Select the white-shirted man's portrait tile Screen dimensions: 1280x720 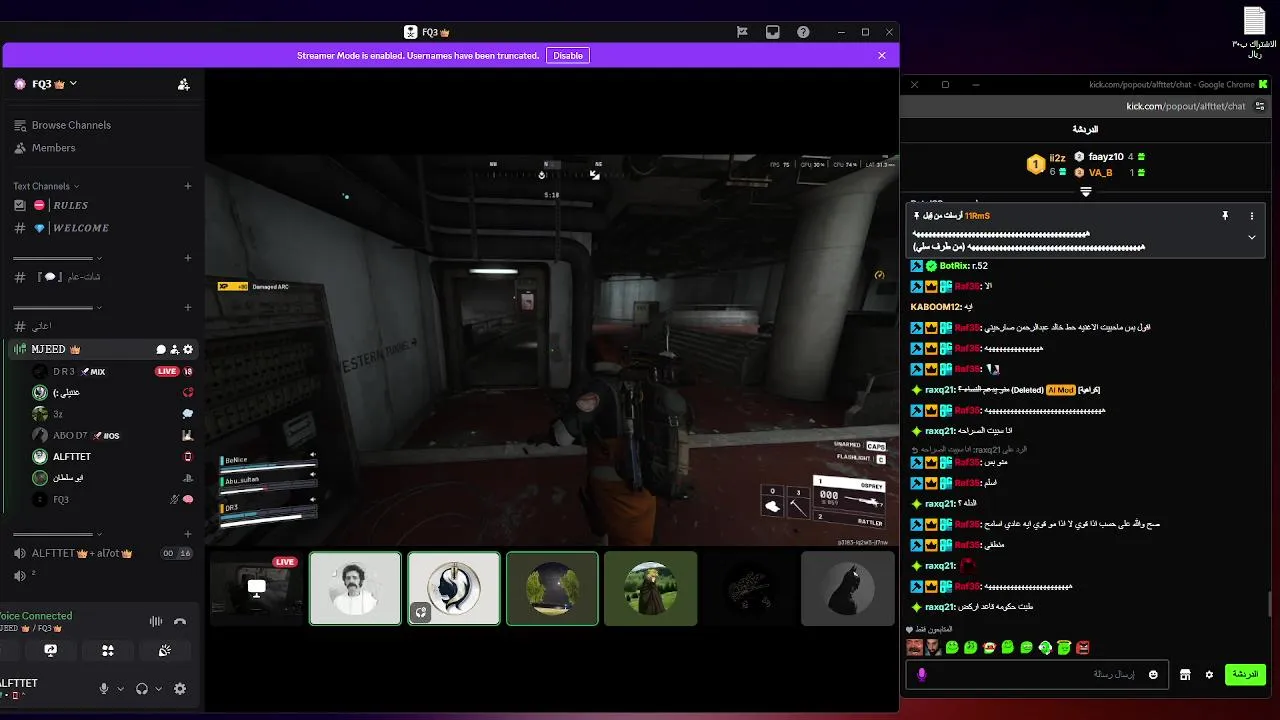pos(355,589)
